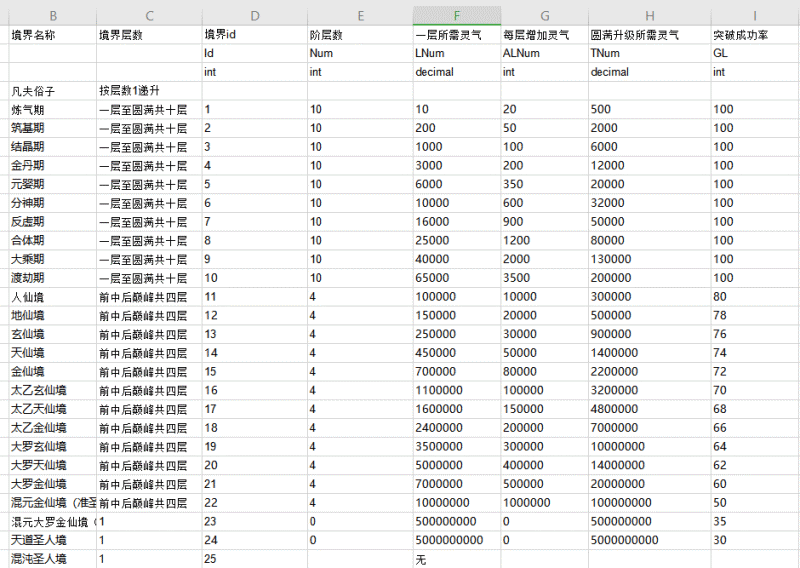Select the '太乙天仙境' cell
The width and height of the screenshot is (800, 568).
(x=53, y=409)
